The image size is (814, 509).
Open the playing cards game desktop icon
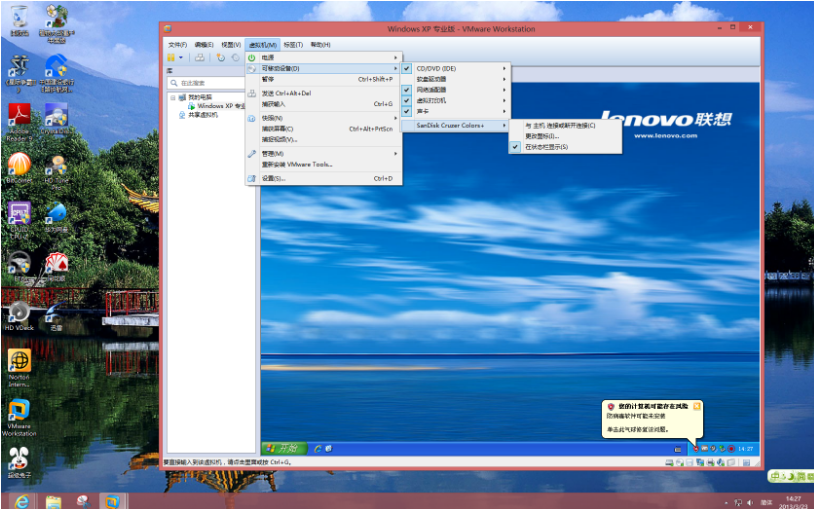56,267
